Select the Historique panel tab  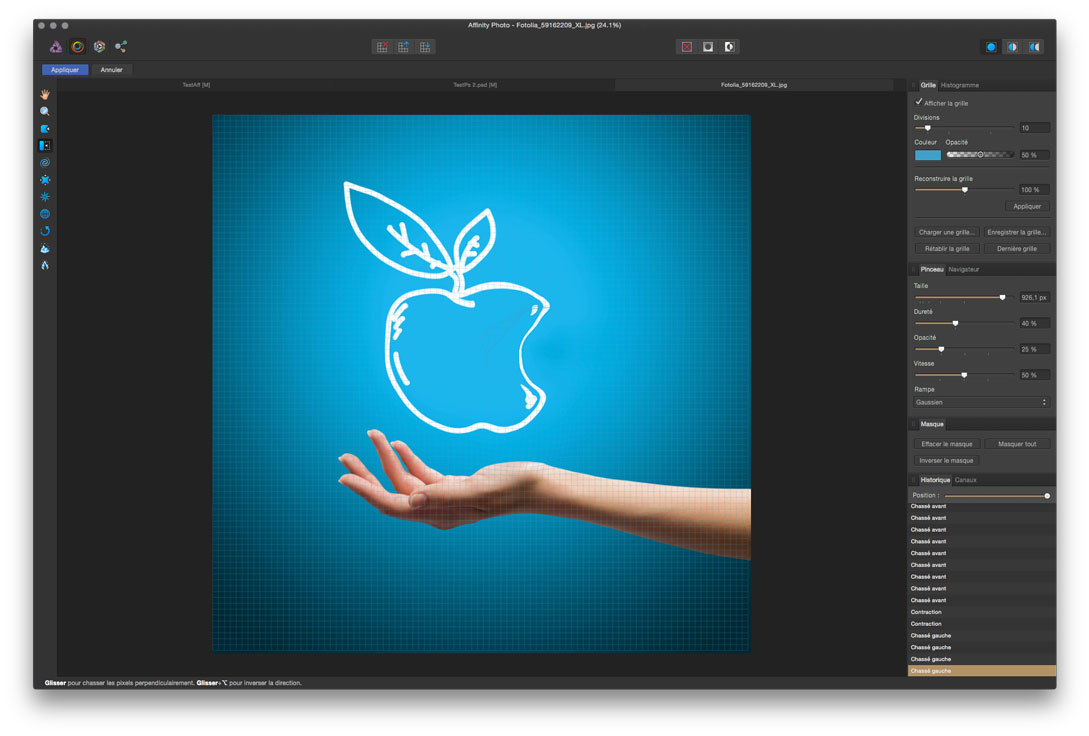935,480
